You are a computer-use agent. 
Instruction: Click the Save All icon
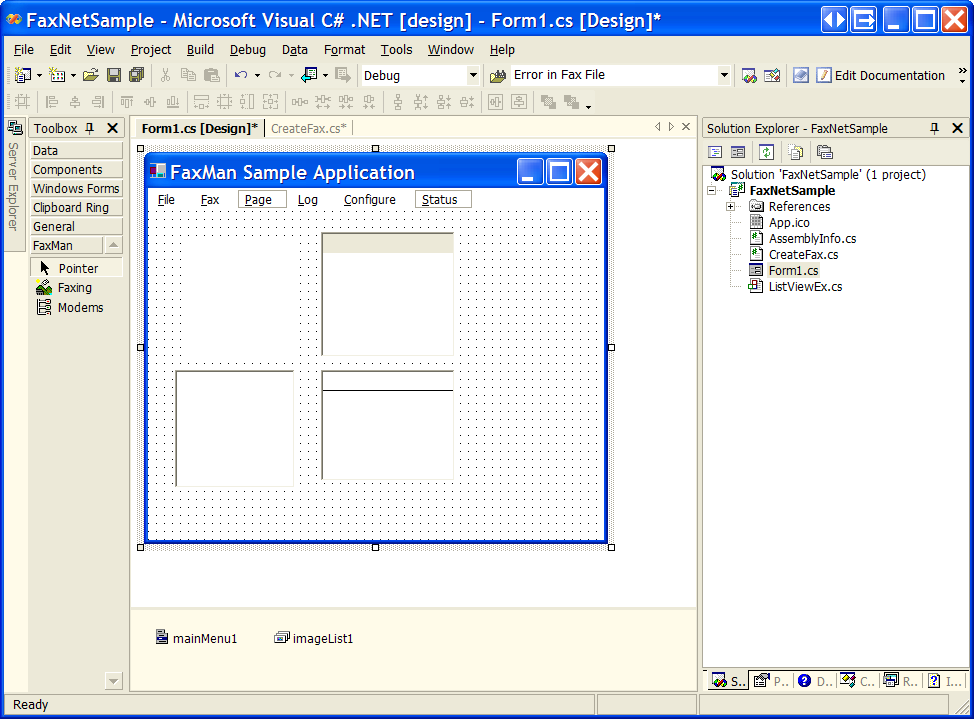point(137,75)
